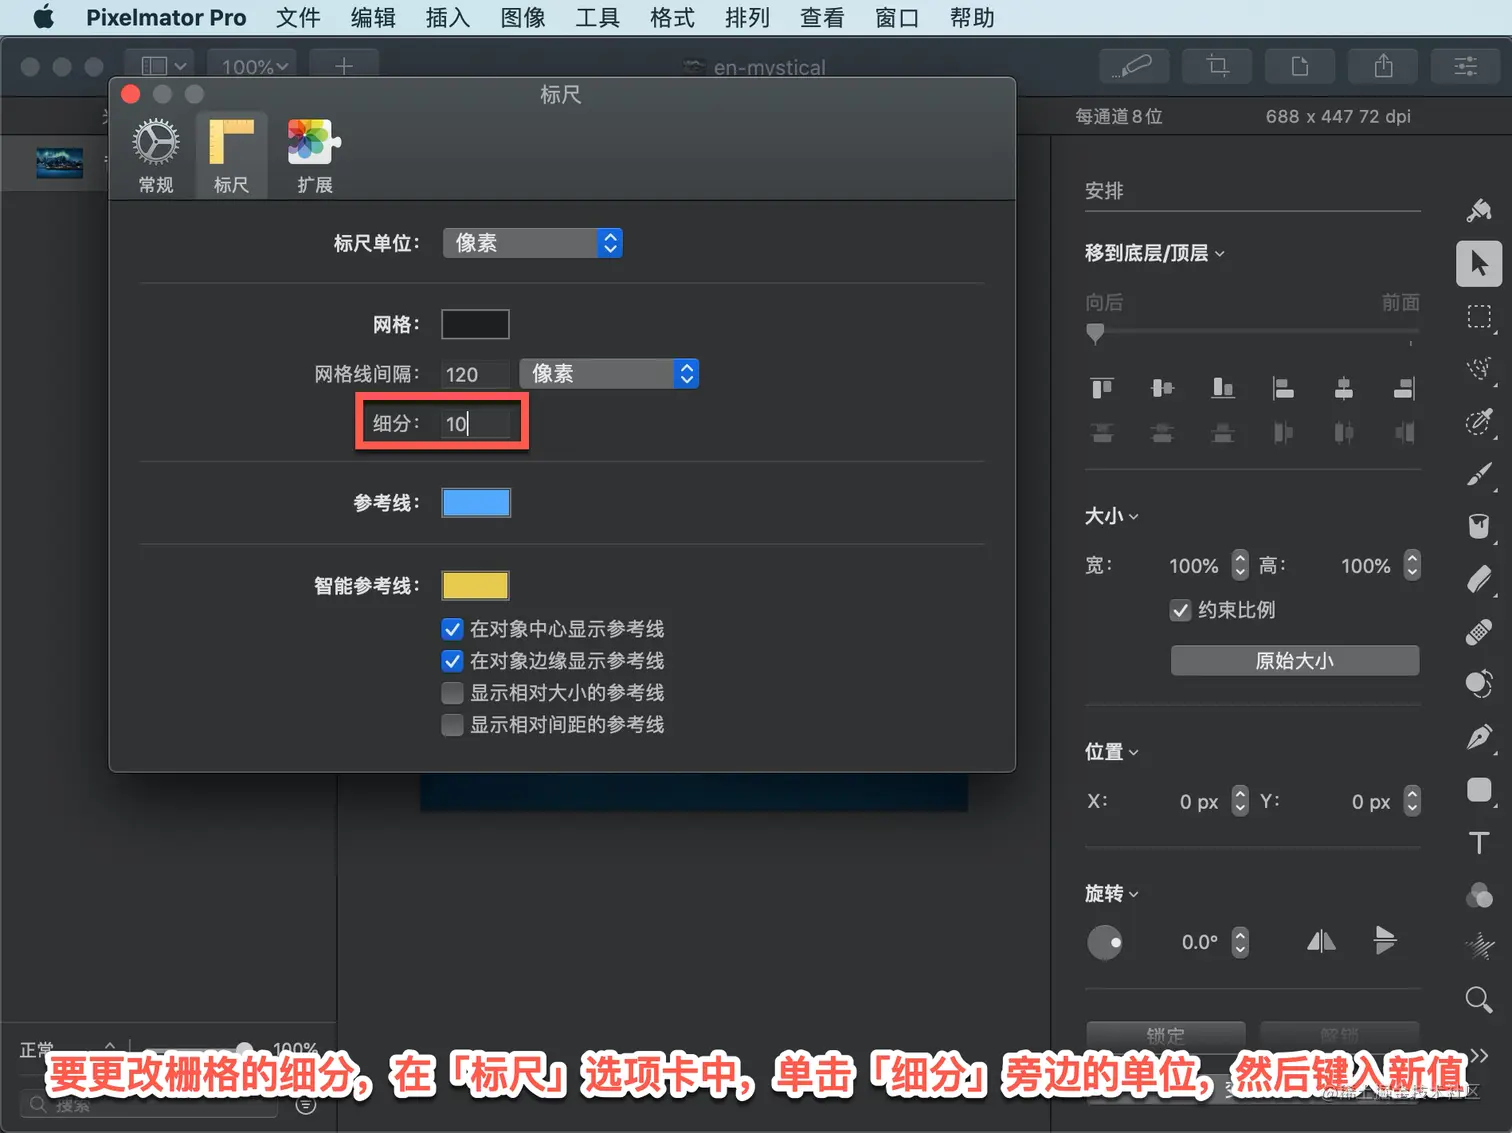Open the 图像 menu
Viewport: 1512px width, 1133px height.
[523, 18]
